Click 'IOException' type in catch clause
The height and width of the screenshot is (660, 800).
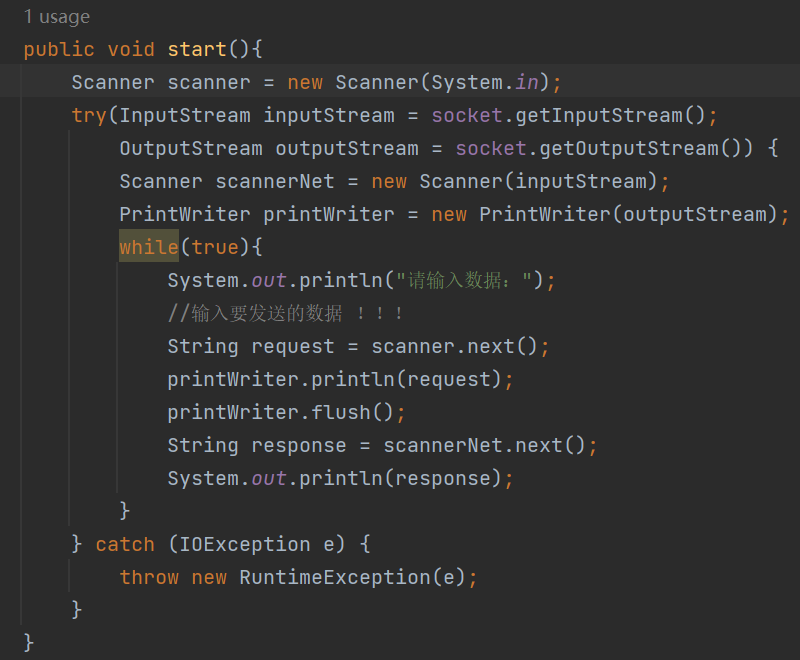click(245, 544)
